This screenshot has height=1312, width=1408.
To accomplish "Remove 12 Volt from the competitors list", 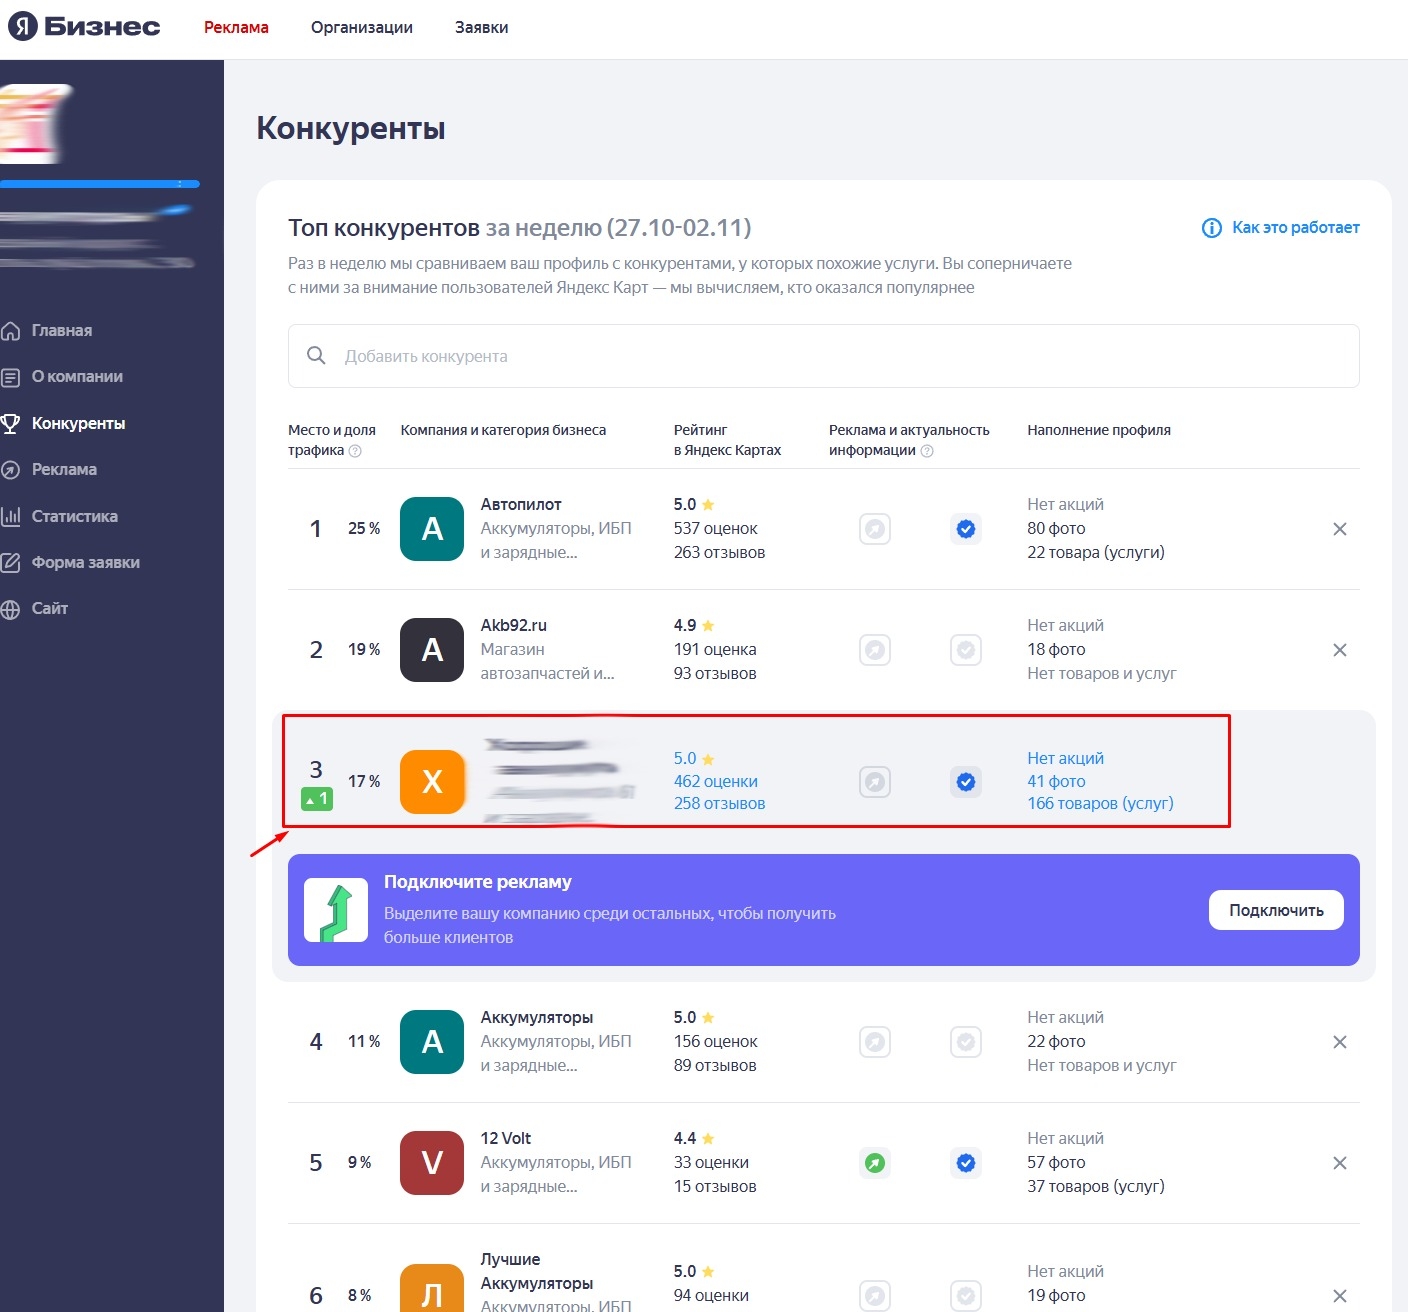I will click(1340, 1163).
